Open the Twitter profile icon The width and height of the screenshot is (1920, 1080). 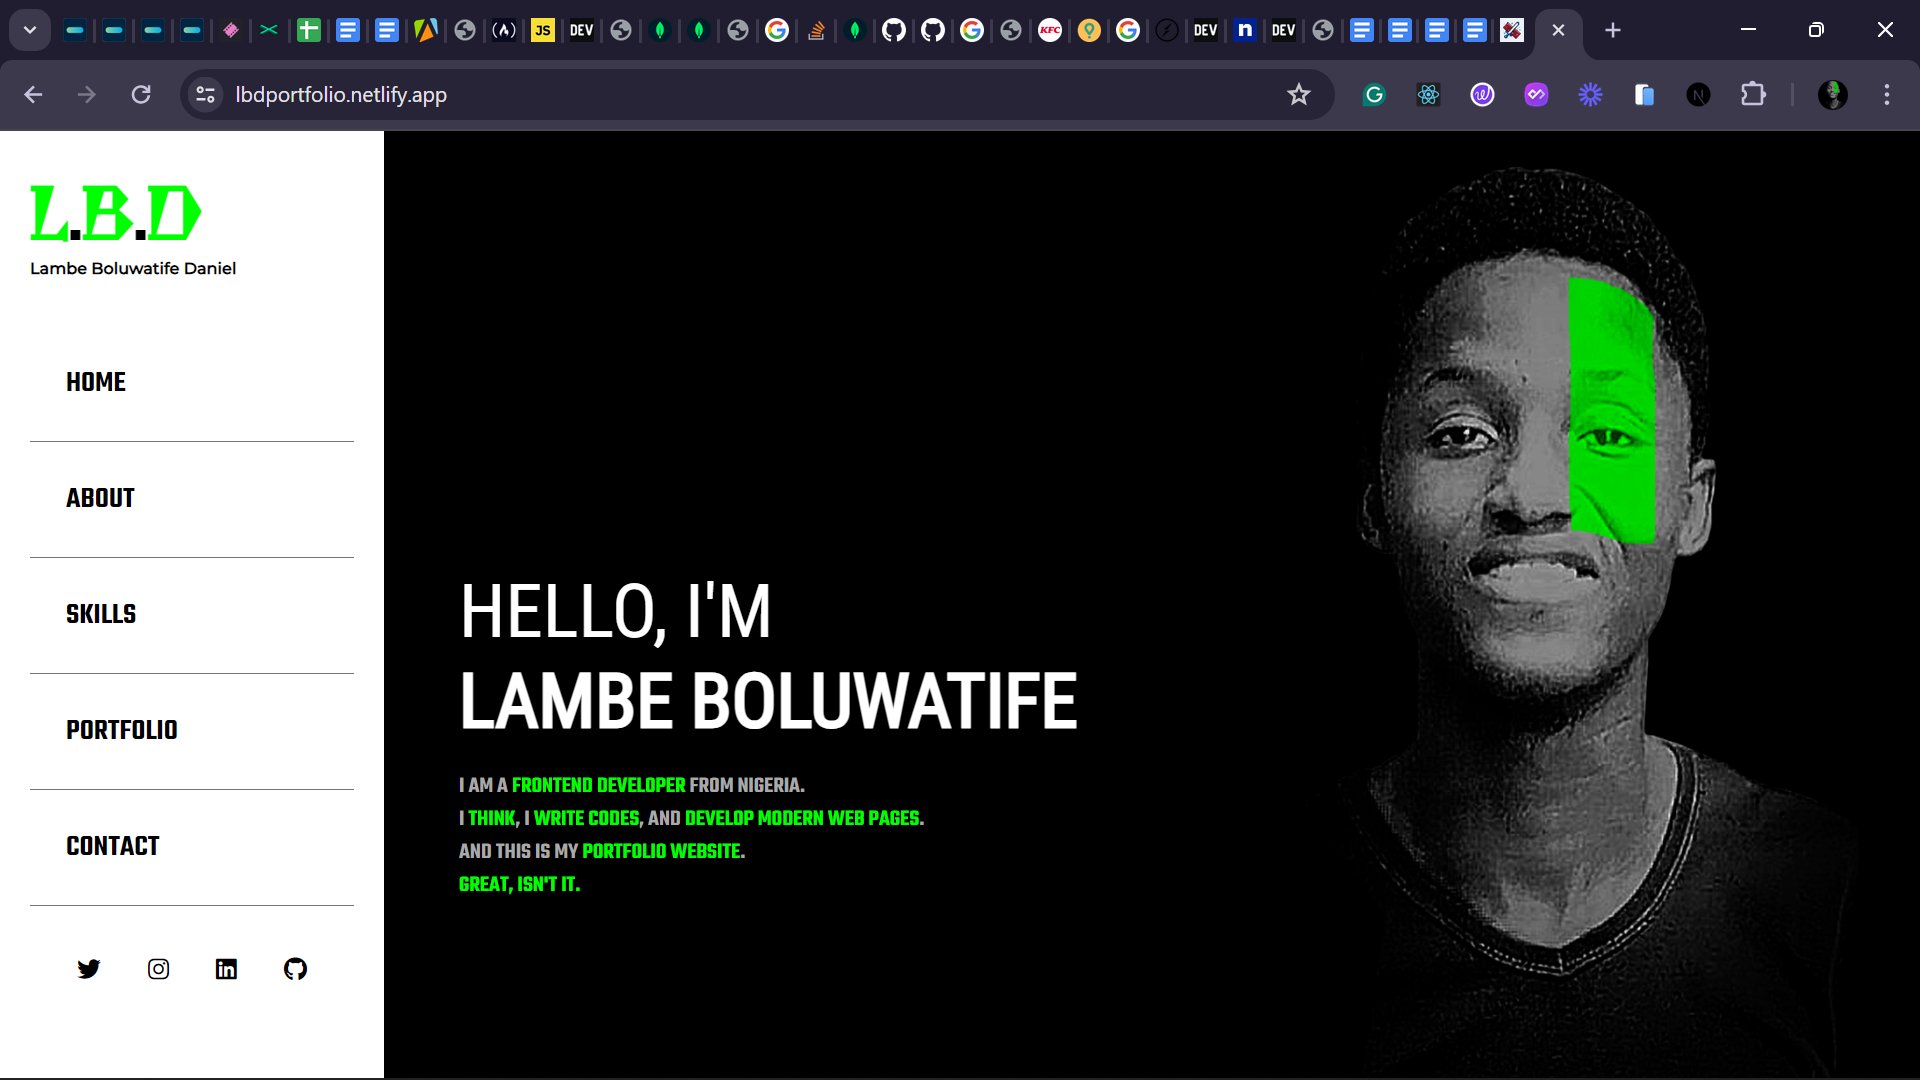(x=89, y=969)
